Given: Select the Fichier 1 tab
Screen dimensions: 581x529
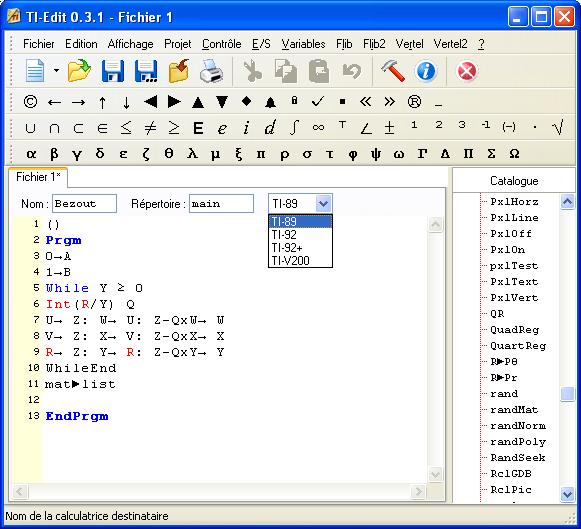Looking at the screenshot, I should [x=38, y=177].
